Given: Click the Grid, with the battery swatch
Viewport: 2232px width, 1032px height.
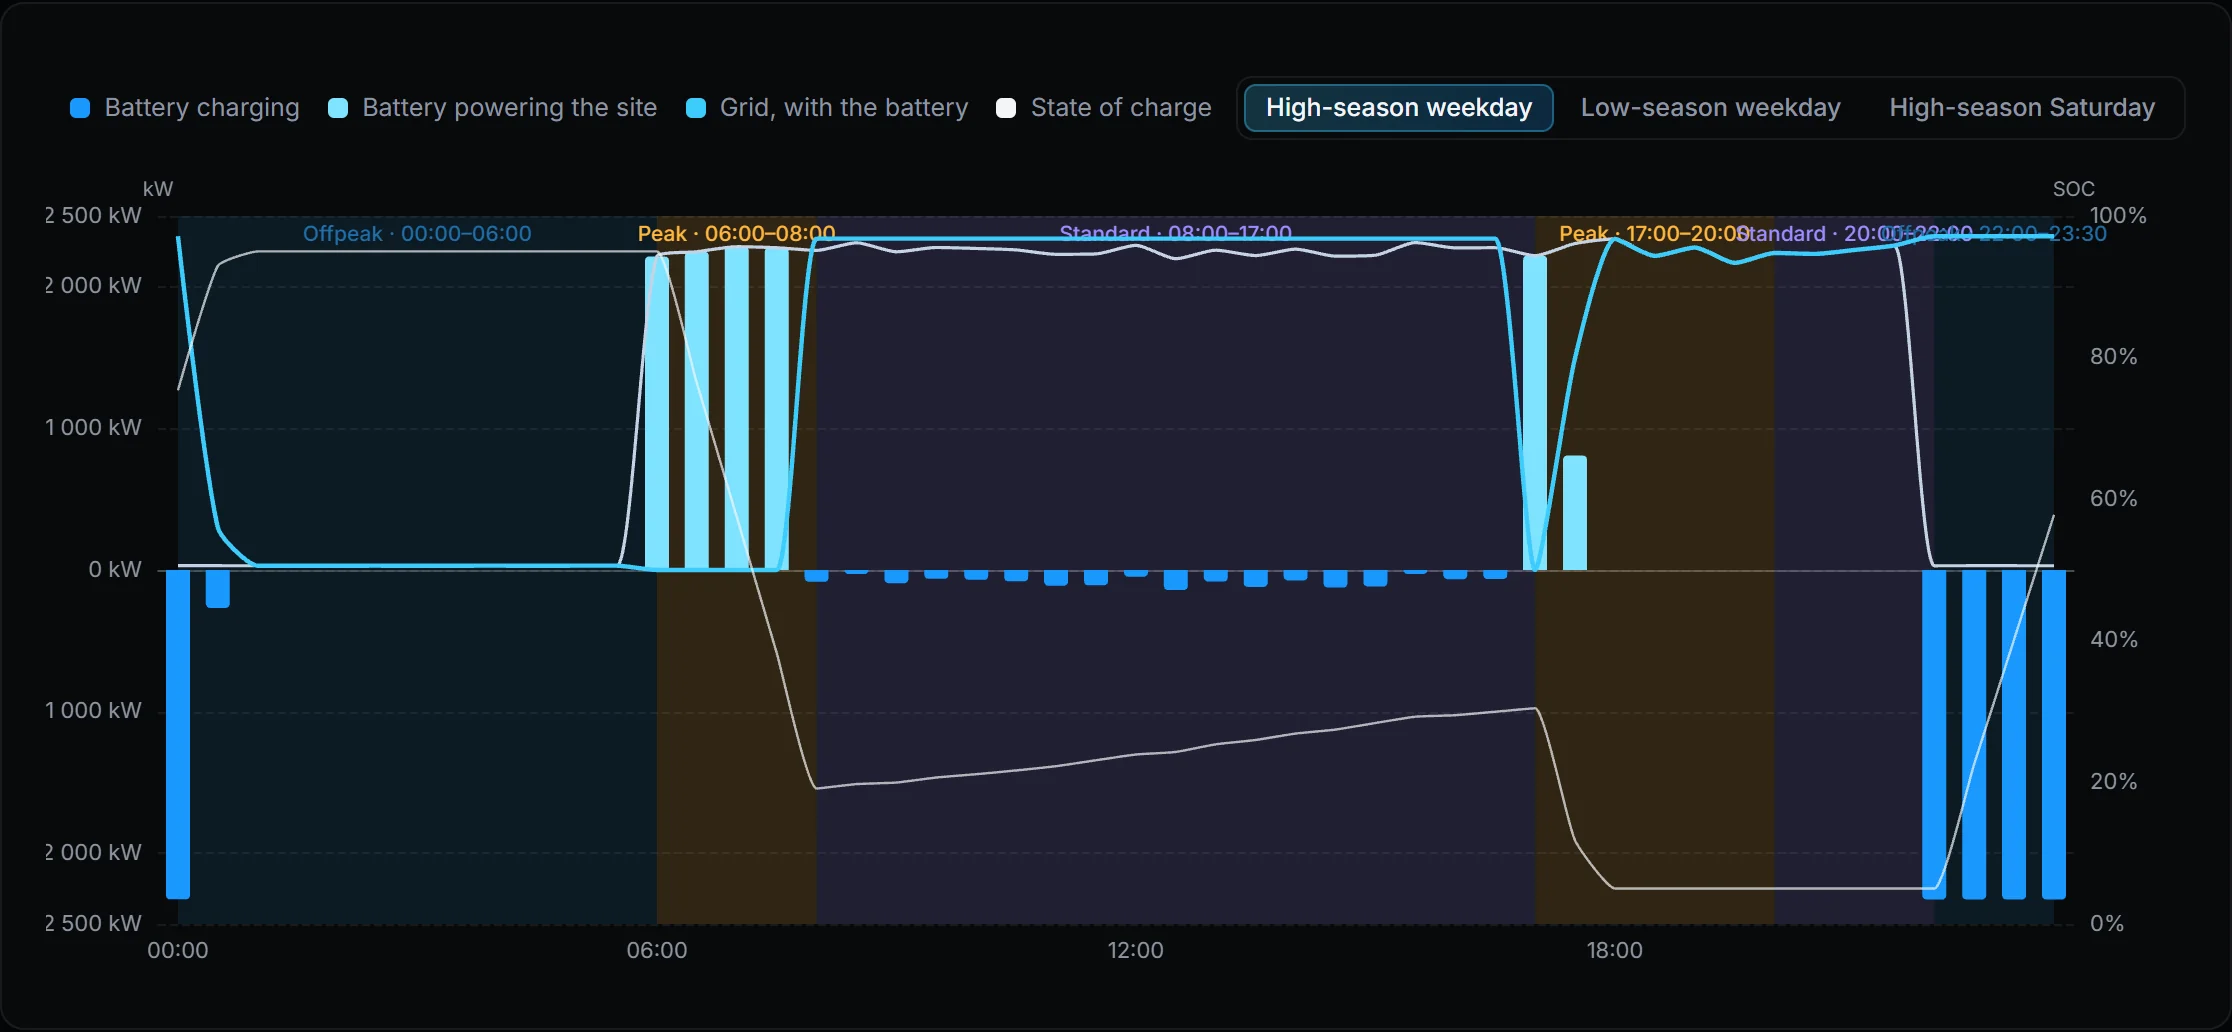Looking at the screenshot, I should 696,108.
